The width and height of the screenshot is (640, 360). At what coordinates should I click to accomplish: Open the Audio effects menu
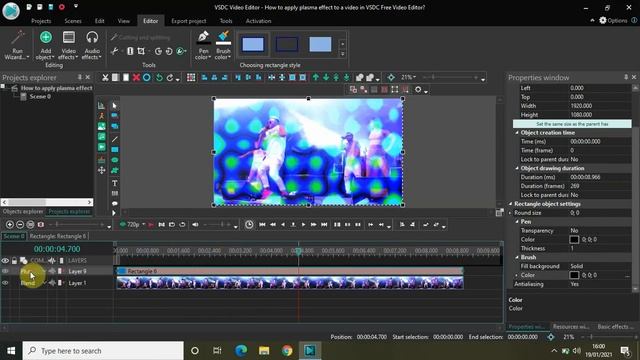(x=92, y=45)
